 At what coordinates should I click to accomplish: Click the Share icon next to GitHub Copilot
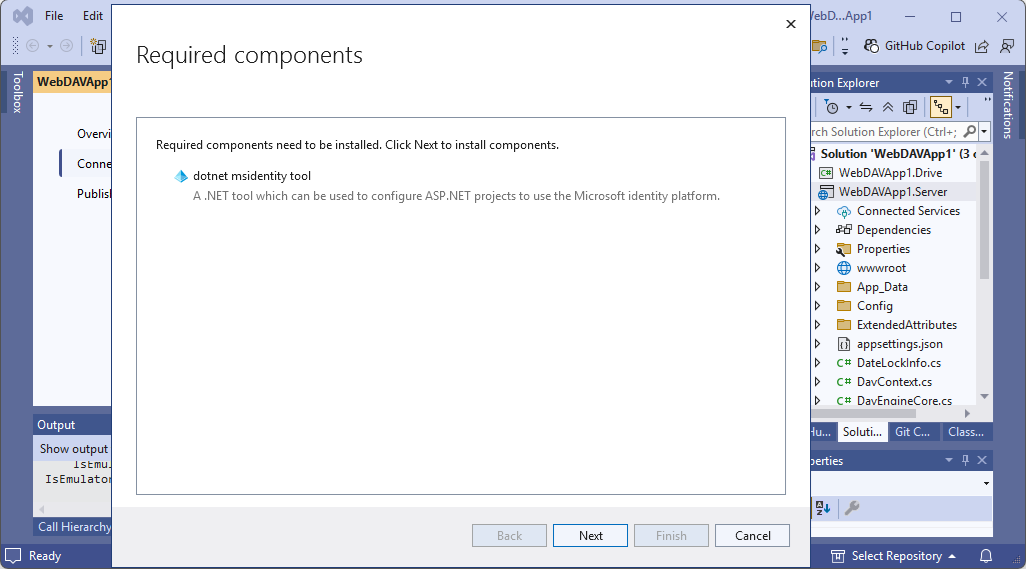(x=981, y=46)
